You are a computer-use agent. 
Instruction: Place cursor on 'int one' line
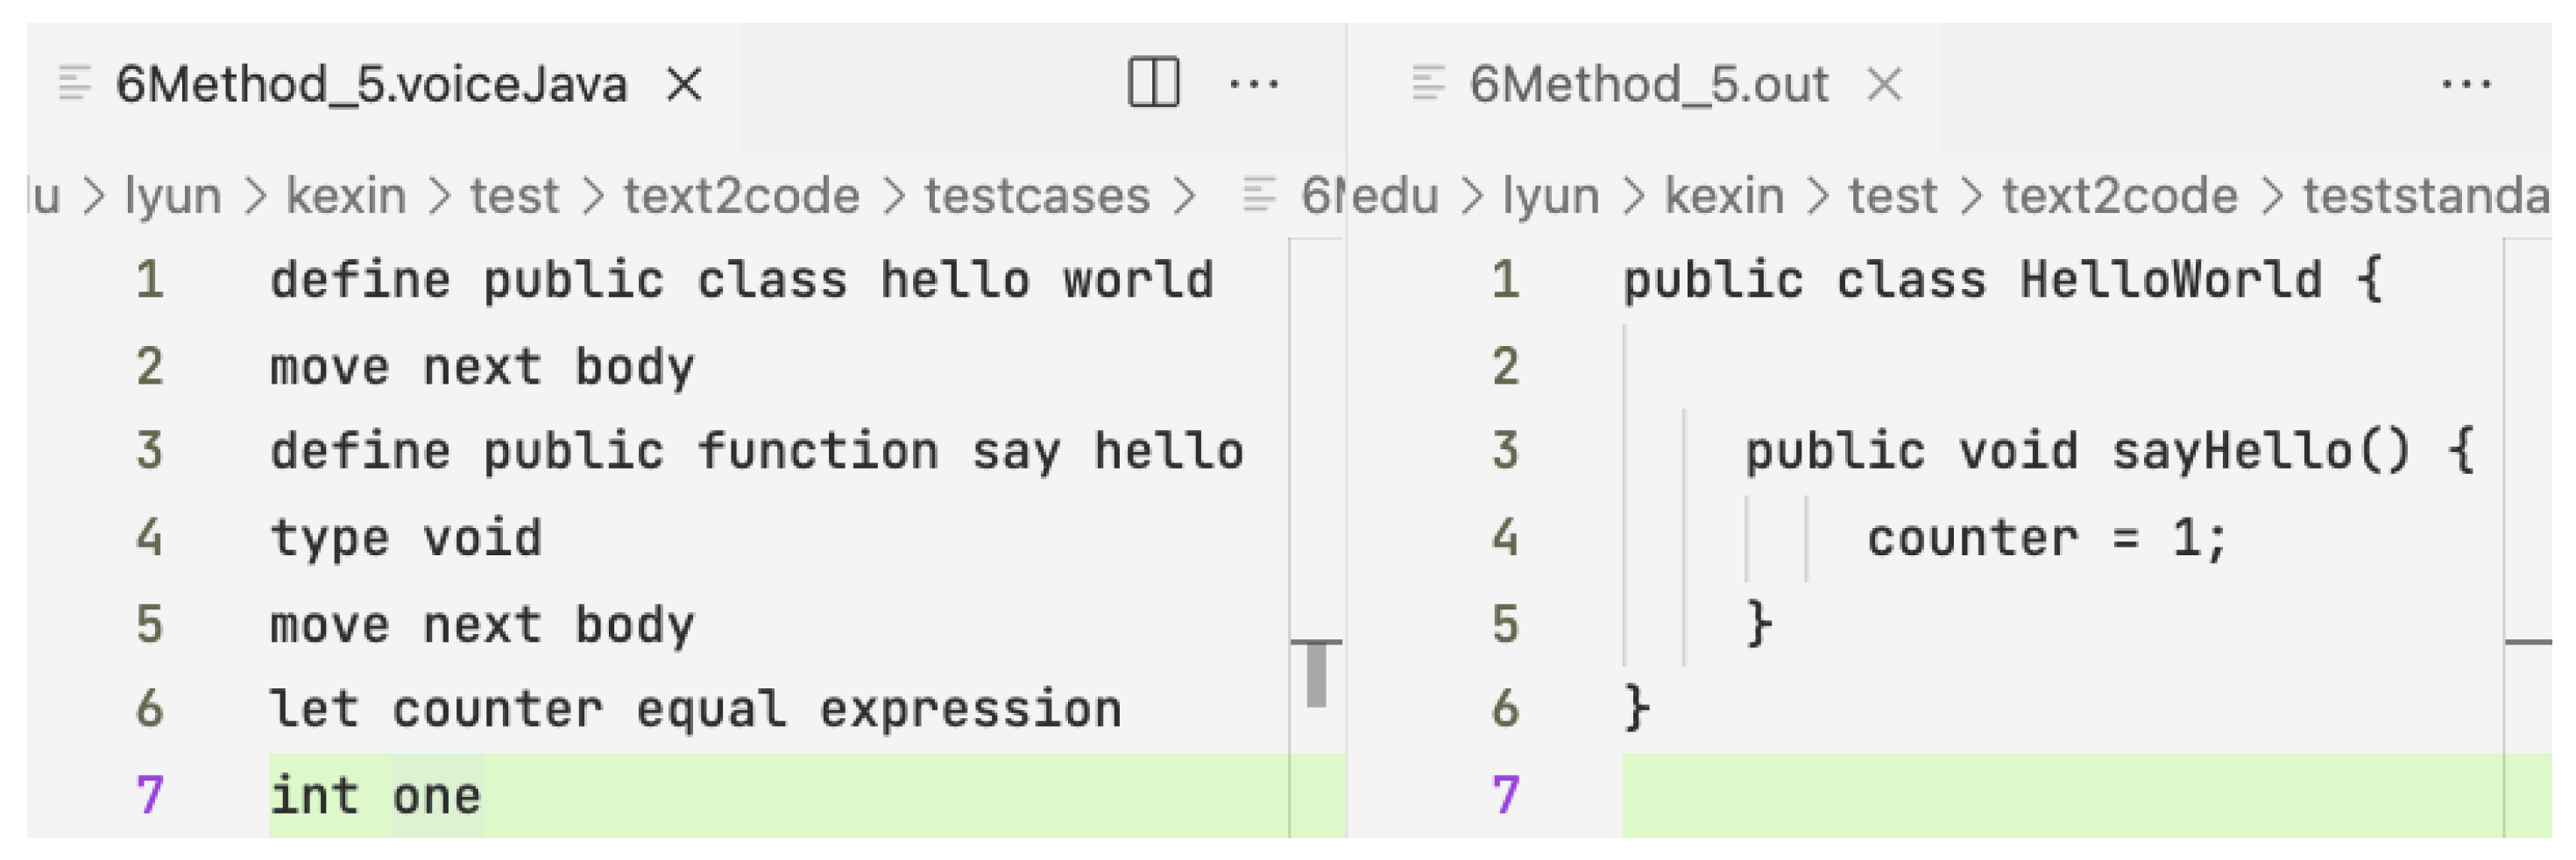pos(376,797)
